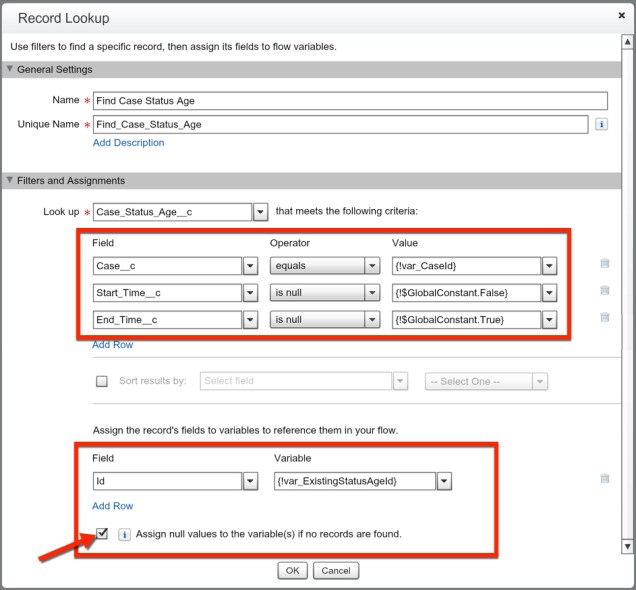
Task: Delete the Start_Time__c filter row
Action: tap(604, 290)
